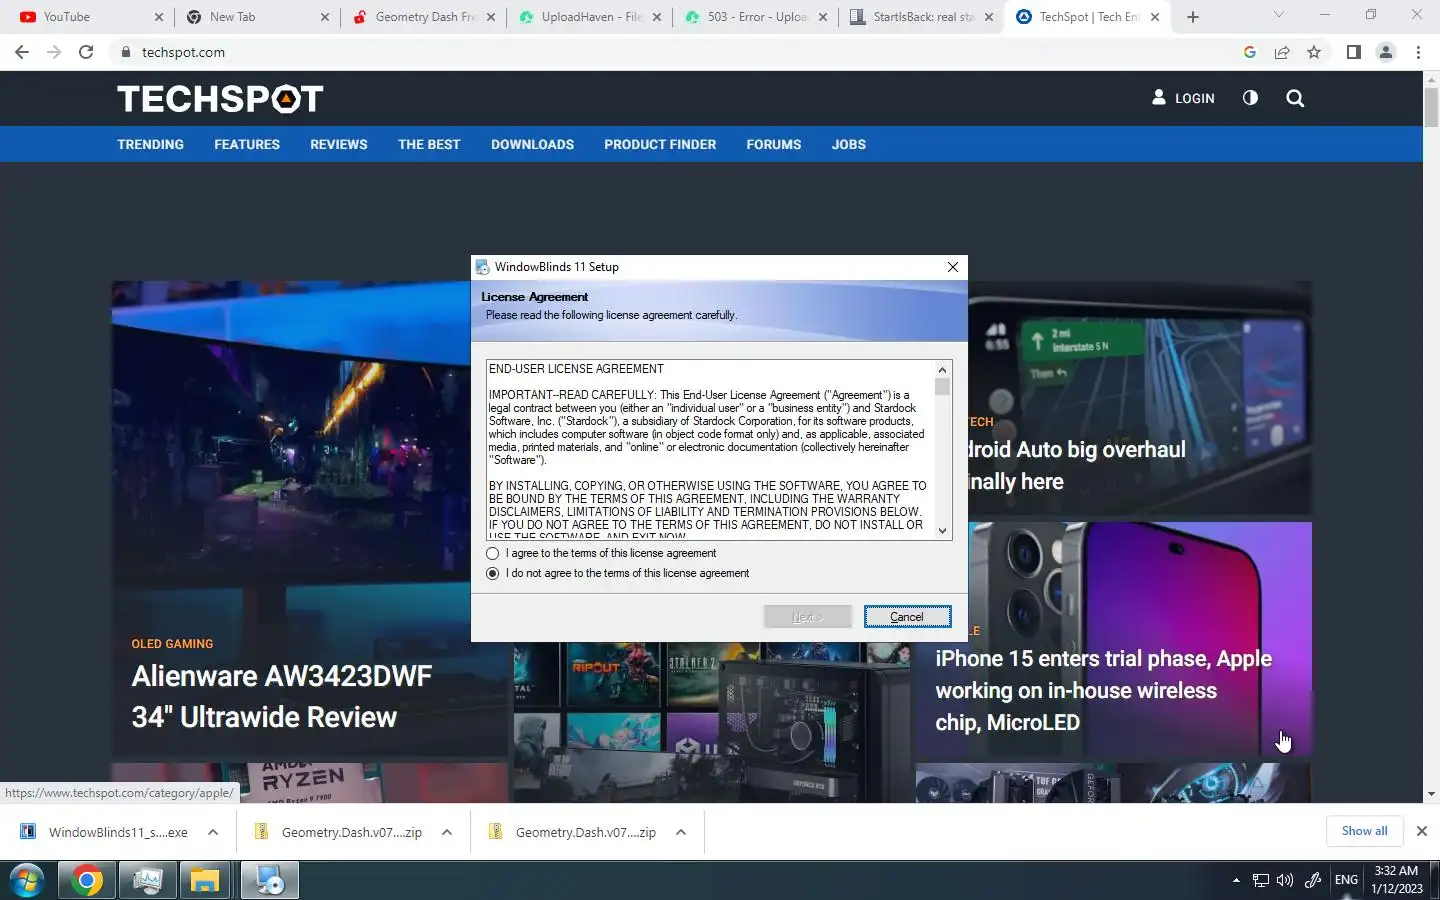
Task: Open the share page icon in address bar
Action: (x=1282, y=52)
